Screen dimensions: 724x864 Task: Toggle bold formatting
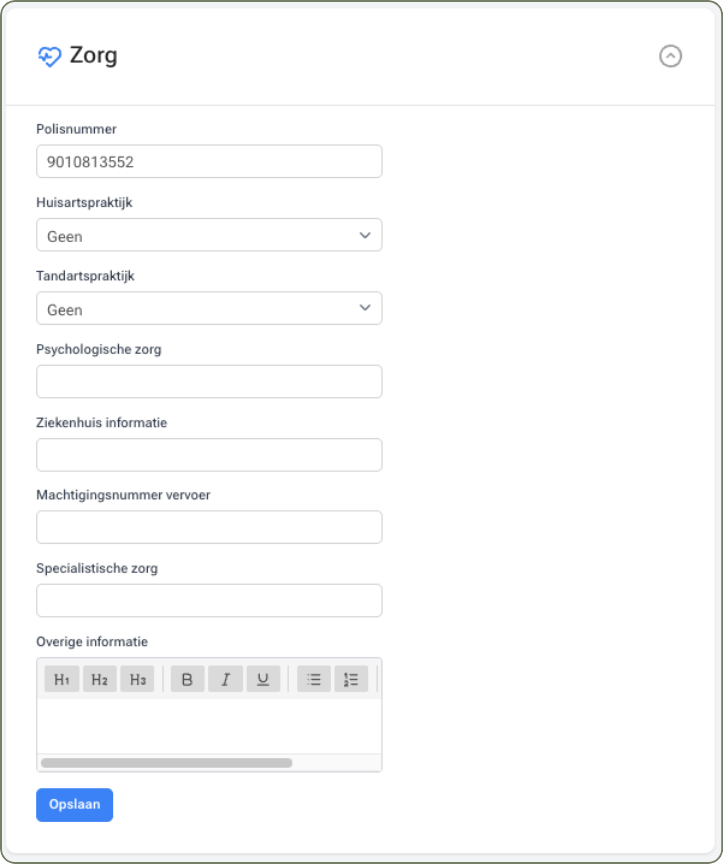(x=187, y=680)
